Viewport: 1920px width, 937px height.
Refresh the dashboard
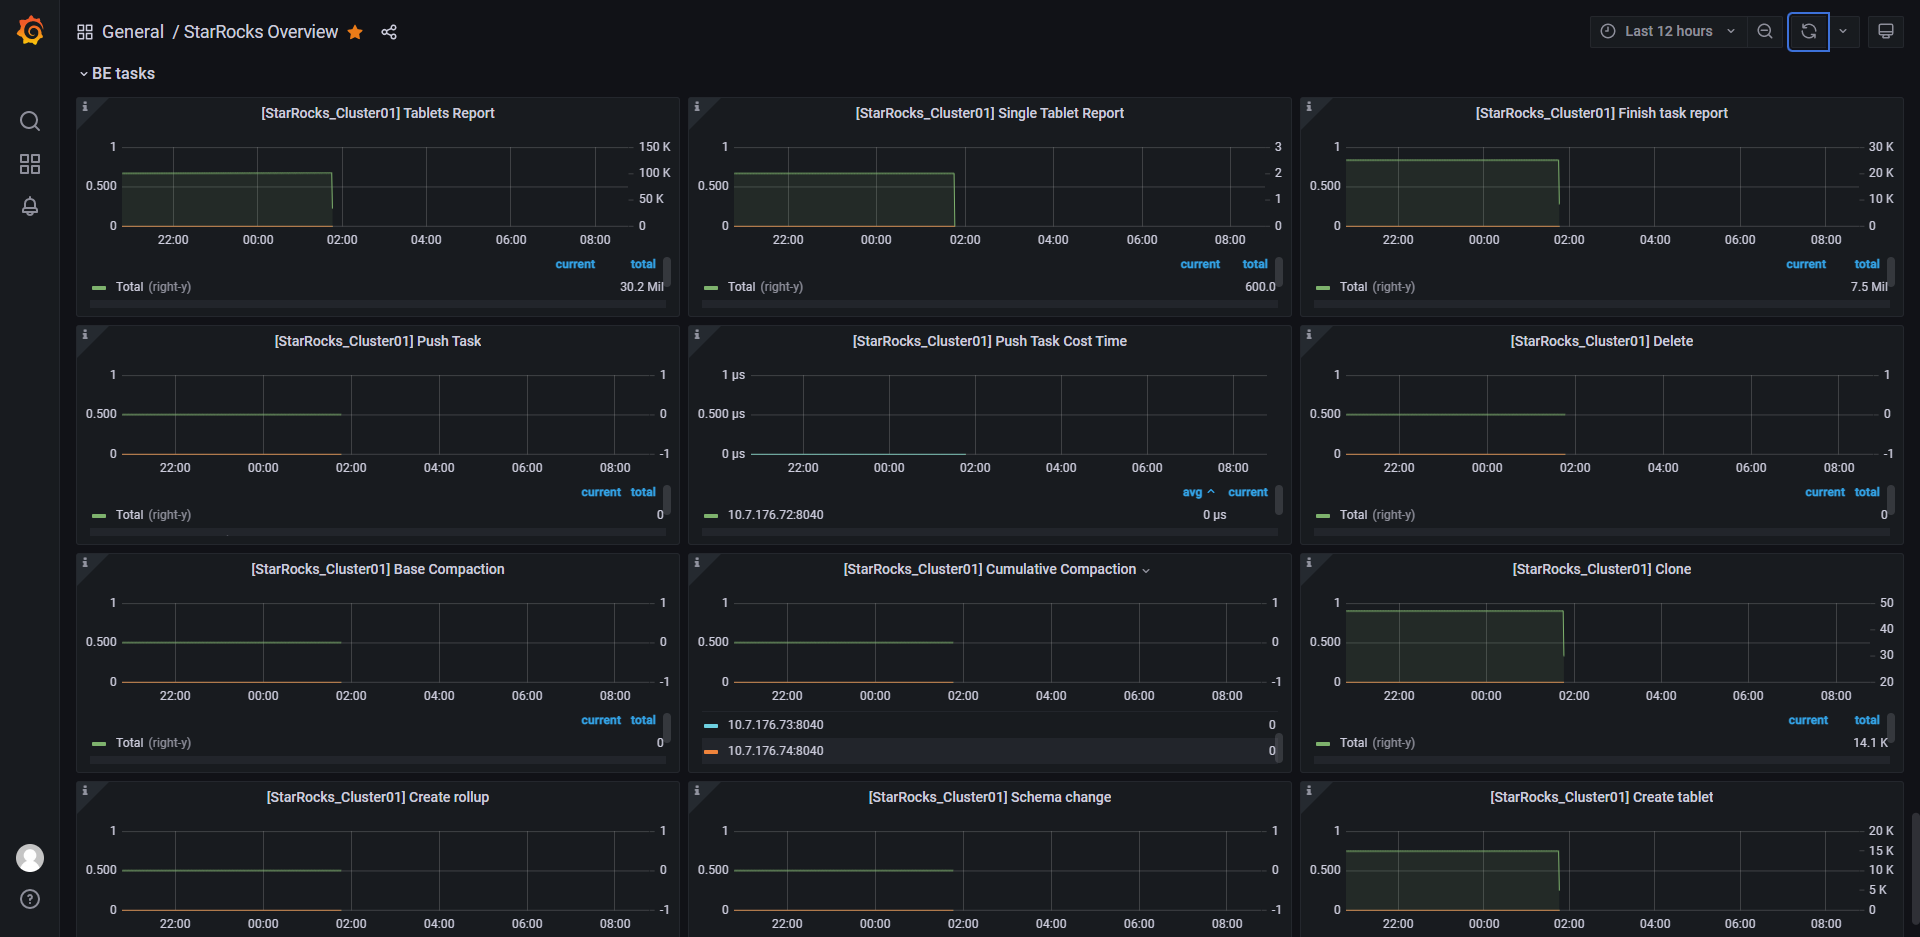(1808, 31)
